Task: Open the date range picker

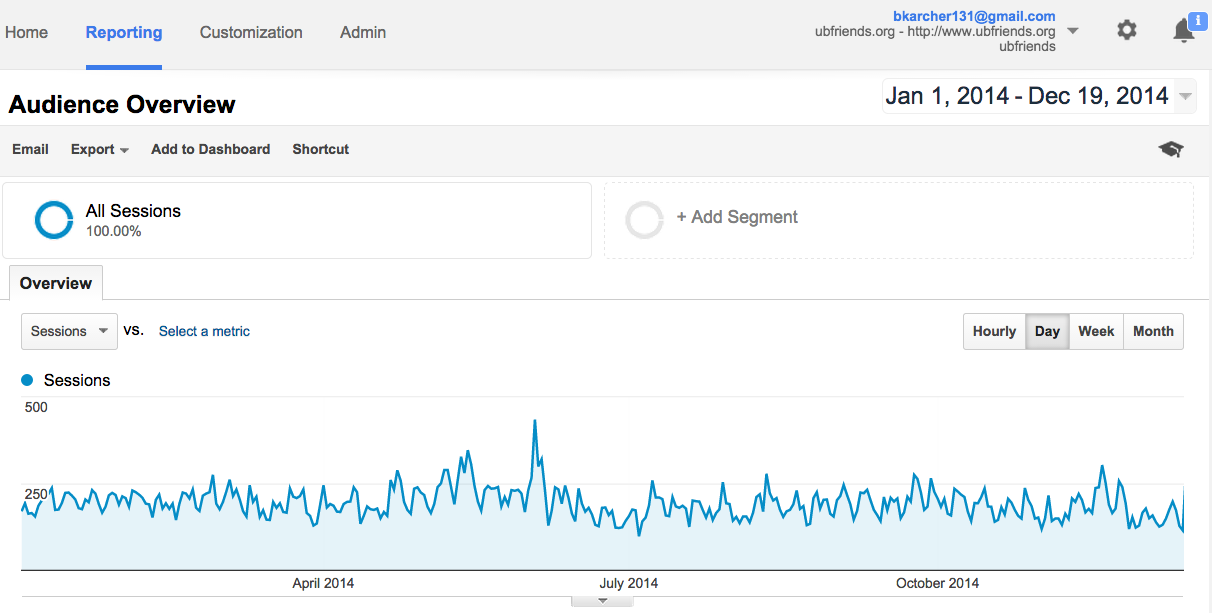Action: tap(1038, 96)
